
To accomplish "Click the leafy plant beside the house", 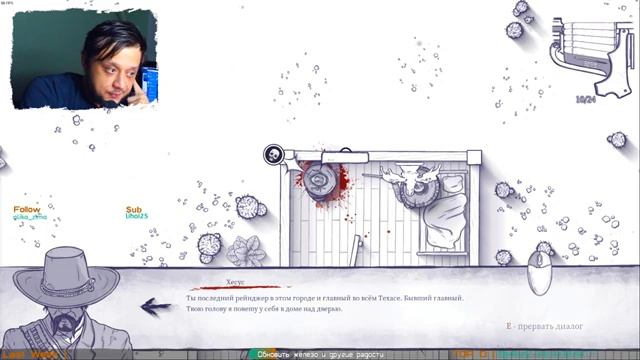I will coord(246,251).
